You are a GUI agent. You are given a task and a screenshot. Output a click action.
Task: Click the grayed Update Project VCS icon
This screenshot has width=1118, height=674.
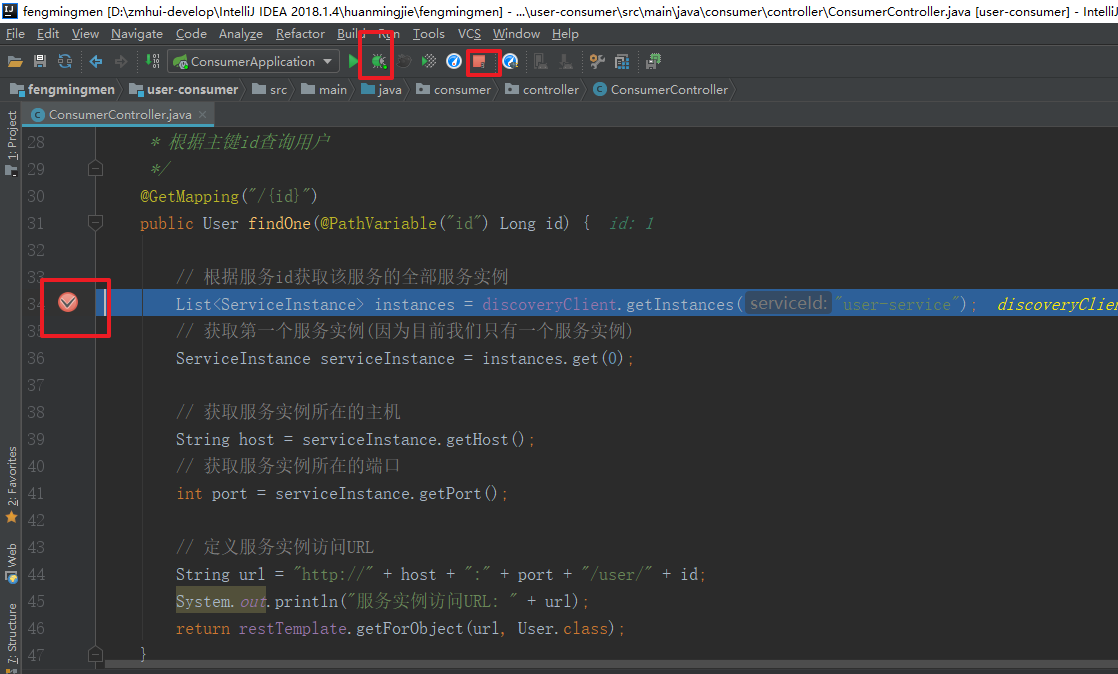click(x=541, y=62)
